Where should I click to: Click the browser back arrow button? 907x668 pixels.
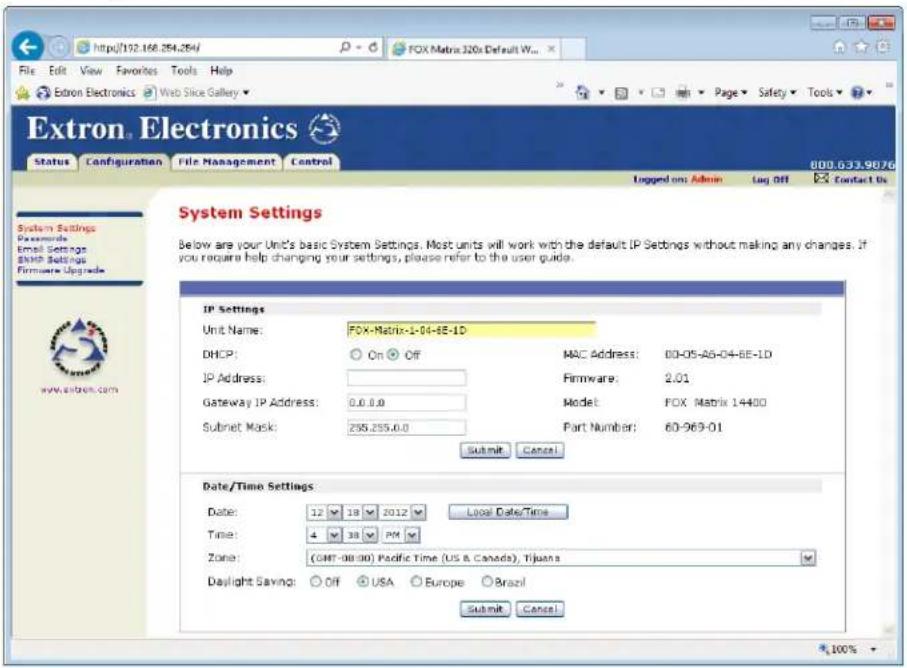28,47
